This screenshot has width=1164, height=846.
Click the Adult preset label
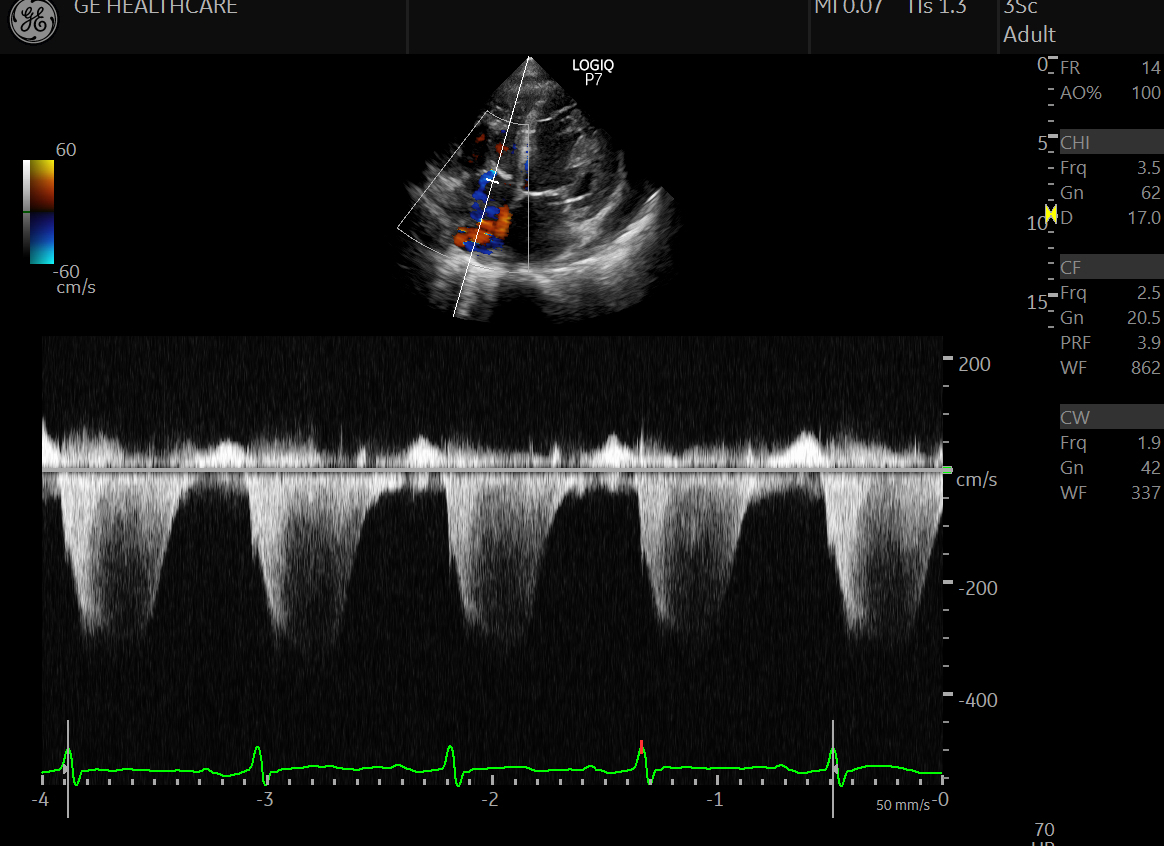(x=1029, y=35)
